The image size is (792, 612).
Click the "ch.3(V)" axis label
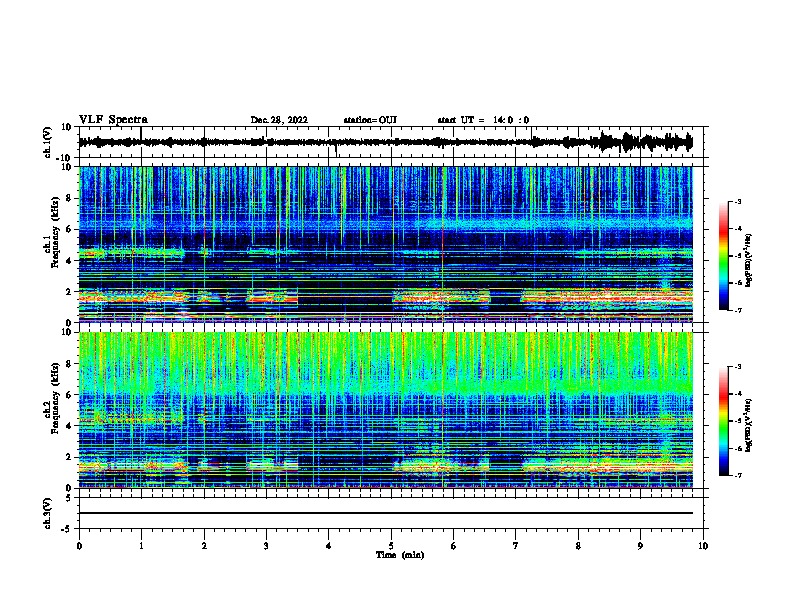click(x=47, y=513)
